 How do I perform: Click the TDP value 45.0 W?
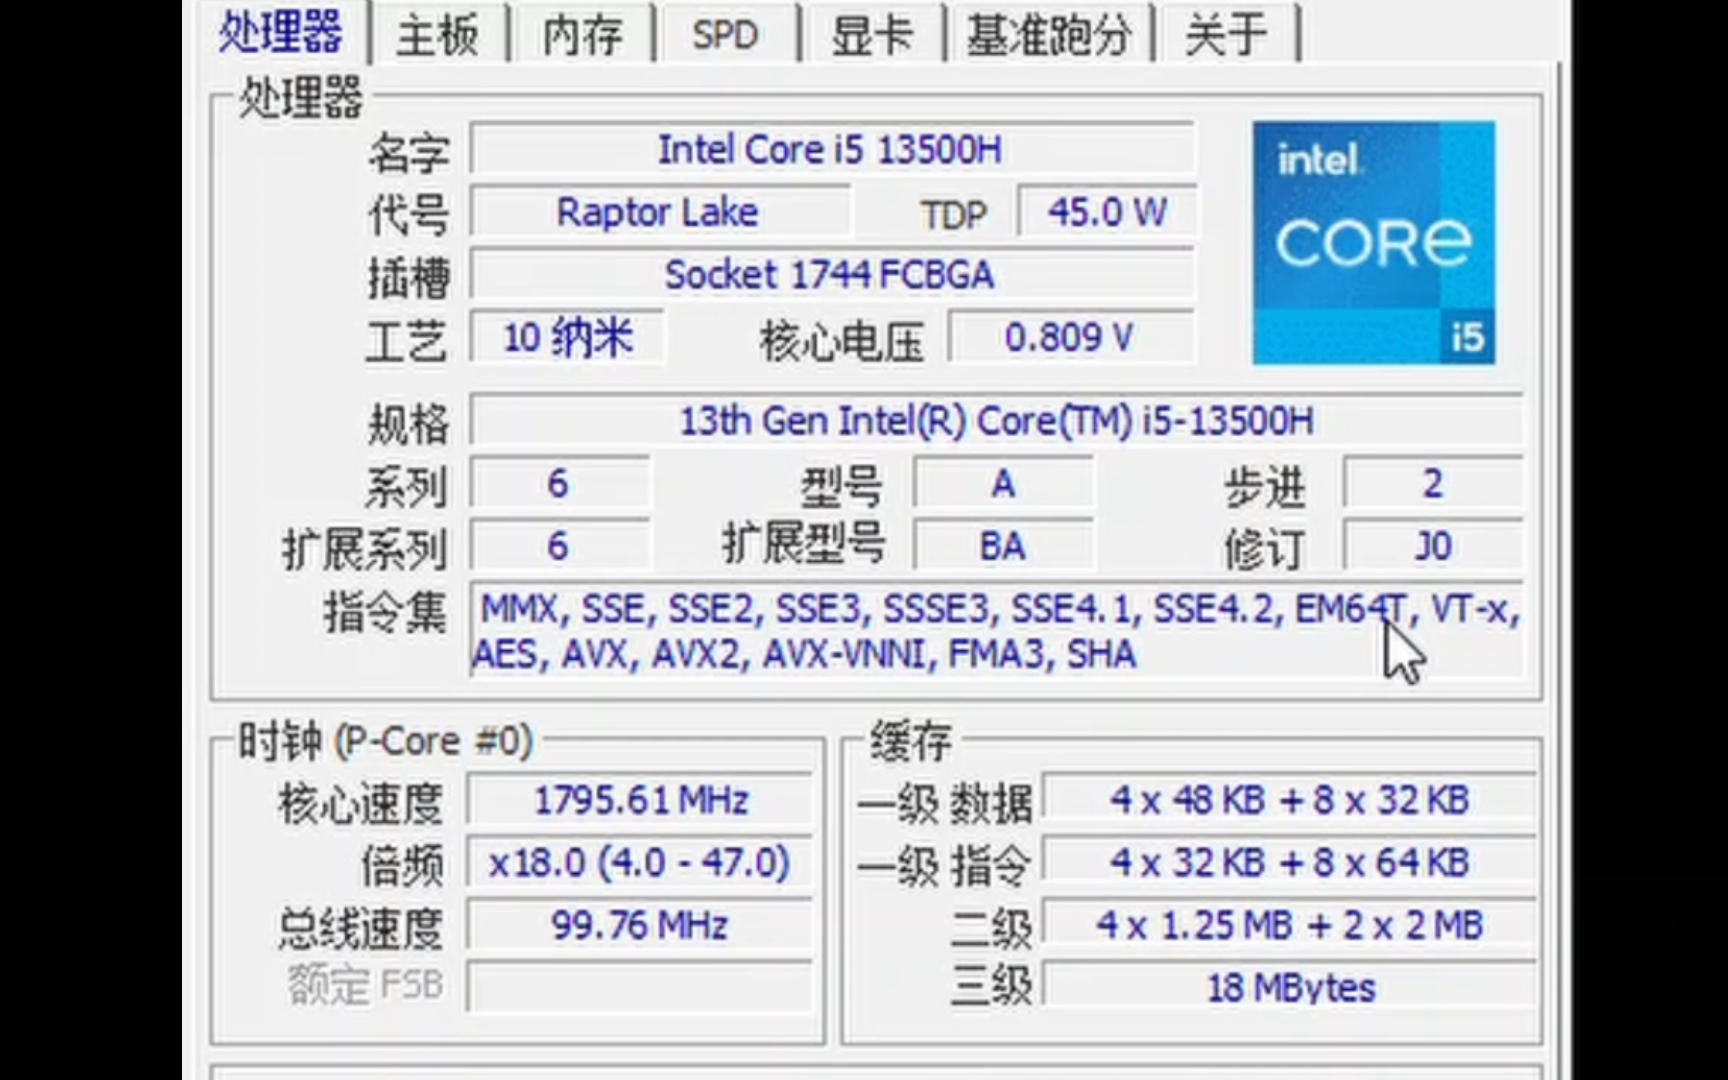1106,212
